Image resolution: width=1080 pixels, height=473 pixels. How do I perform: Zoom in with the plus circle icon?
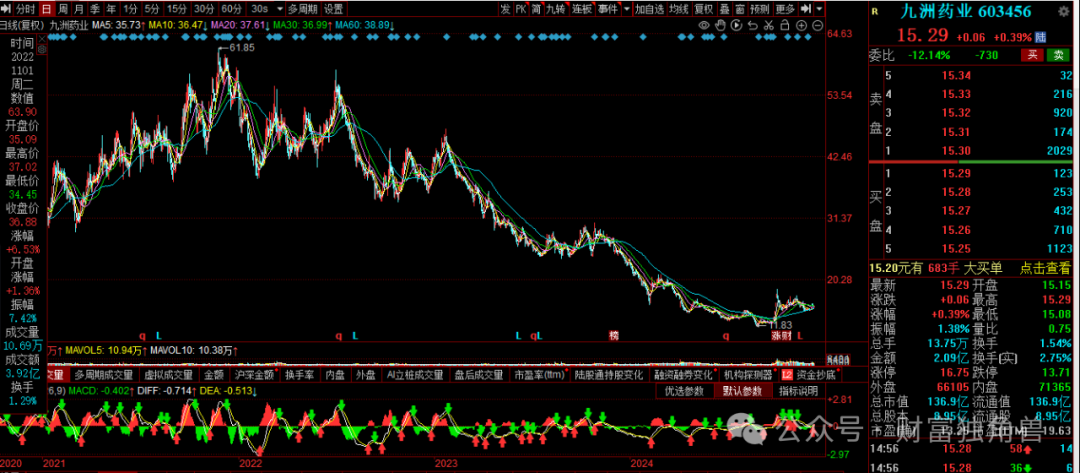799,24
